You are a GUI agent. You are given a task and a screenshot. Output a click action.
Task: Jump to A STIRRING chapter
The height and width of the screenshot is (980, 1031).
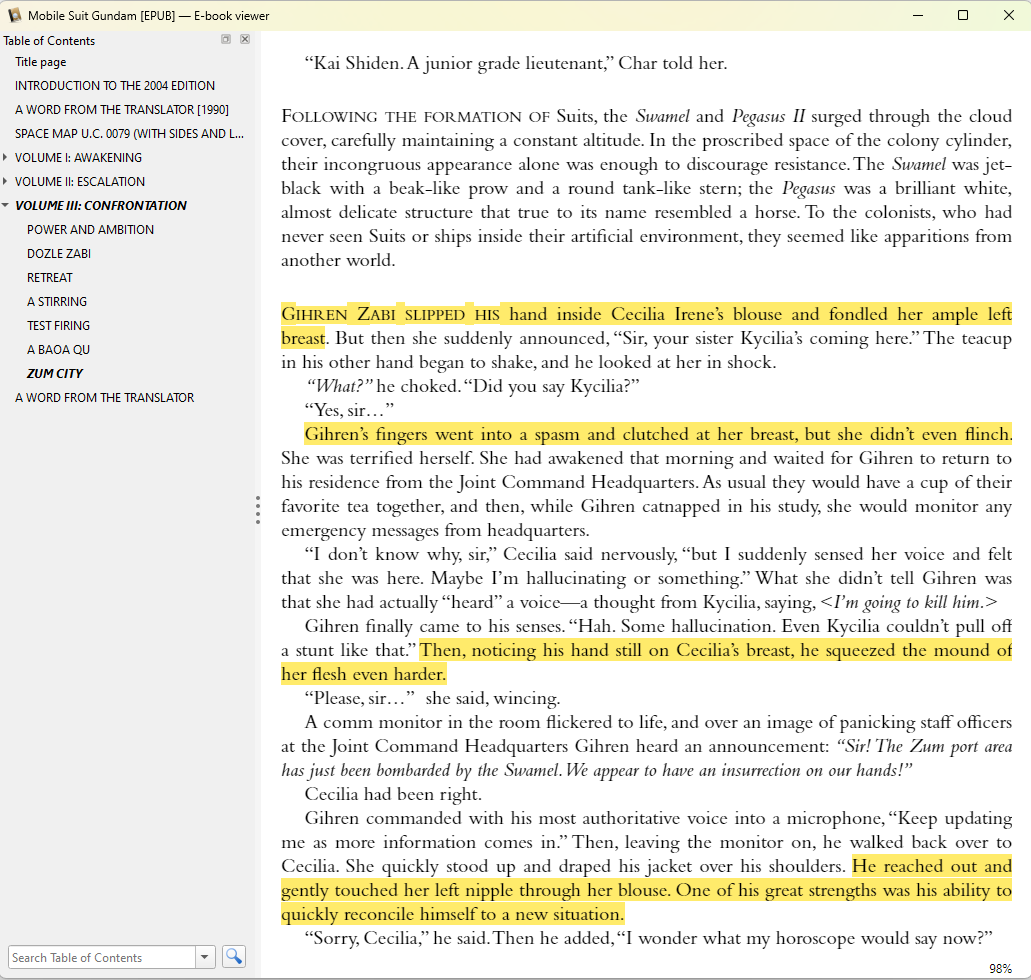[x=57, y=302]
